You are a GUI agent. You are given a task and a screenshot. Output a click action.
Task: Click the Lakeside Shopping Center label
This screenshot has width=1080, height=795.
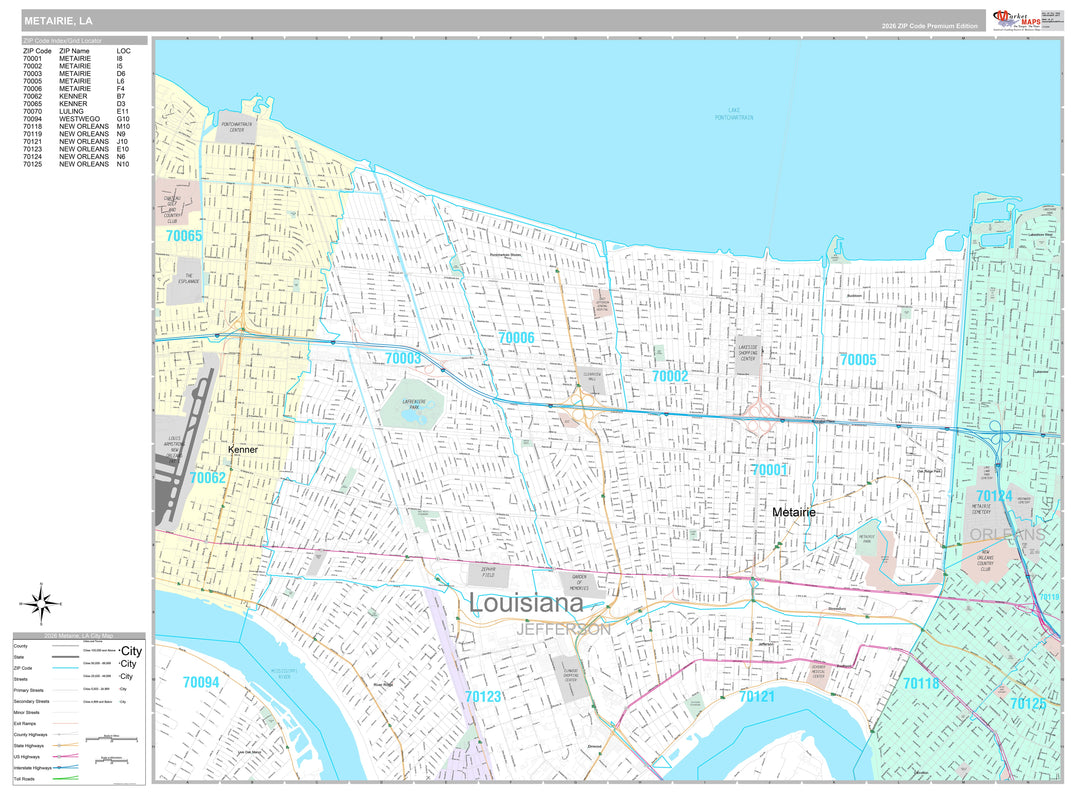[748, 353]
